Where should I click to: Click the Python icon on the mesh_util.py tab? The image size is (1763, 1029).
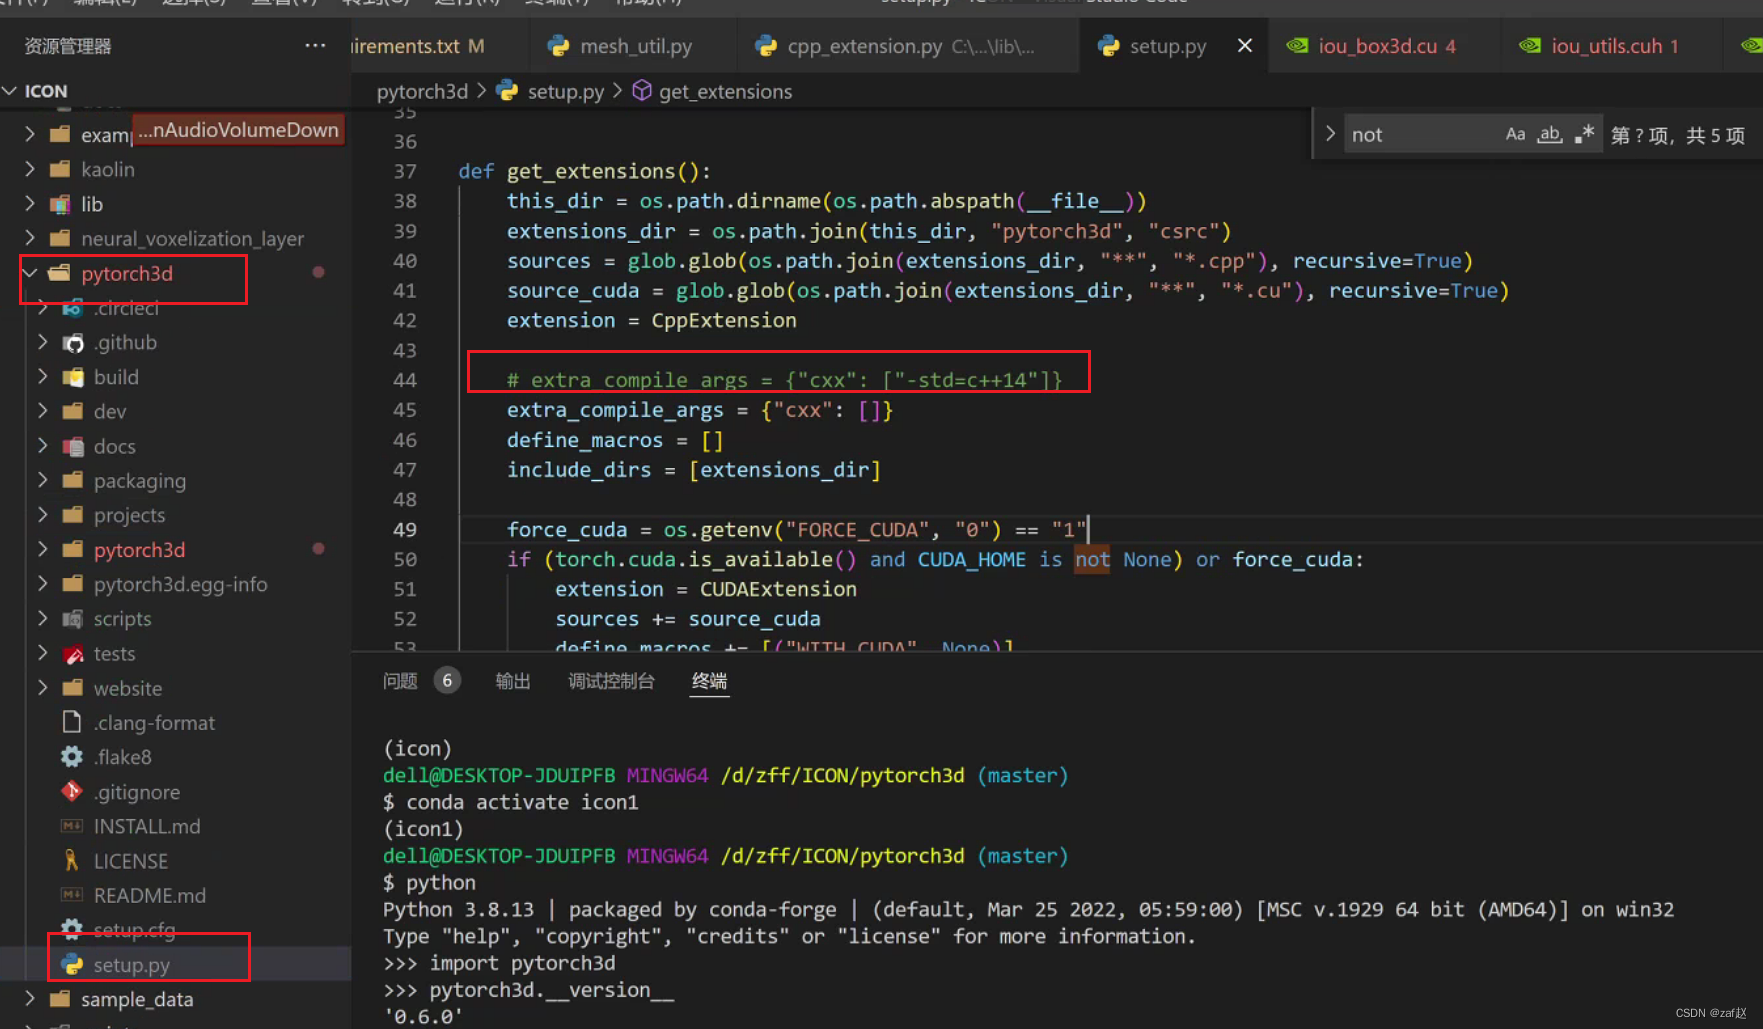(557, 45)
